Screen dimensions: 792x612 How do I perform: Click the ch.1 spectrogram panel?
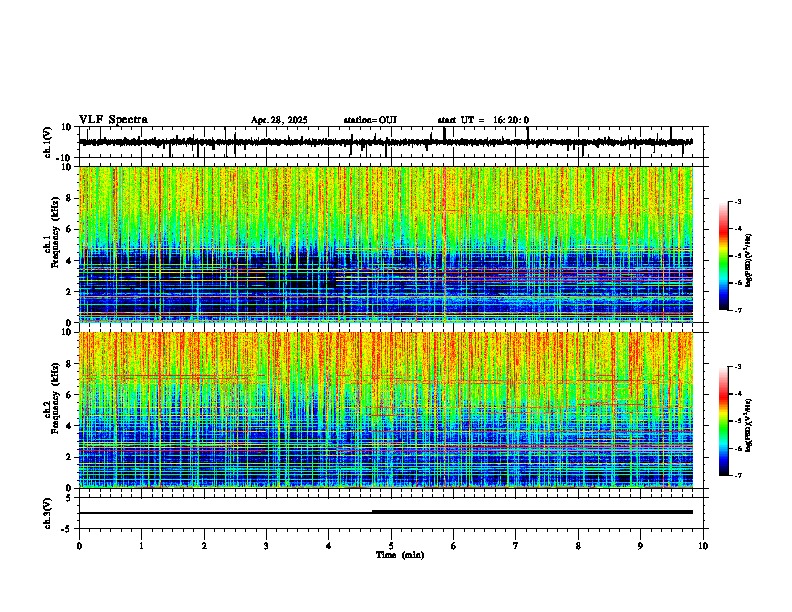386,244
